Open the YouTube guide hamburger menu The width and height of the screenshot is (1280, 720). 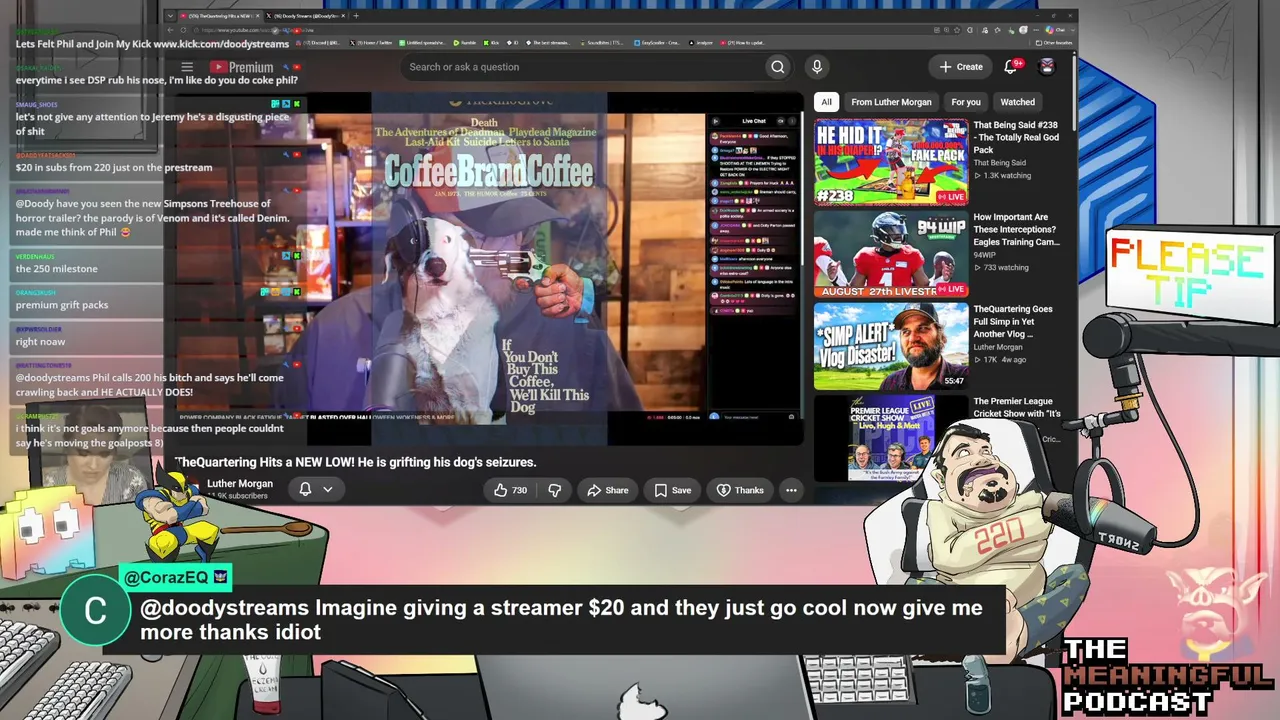click(x=187, y=67)
